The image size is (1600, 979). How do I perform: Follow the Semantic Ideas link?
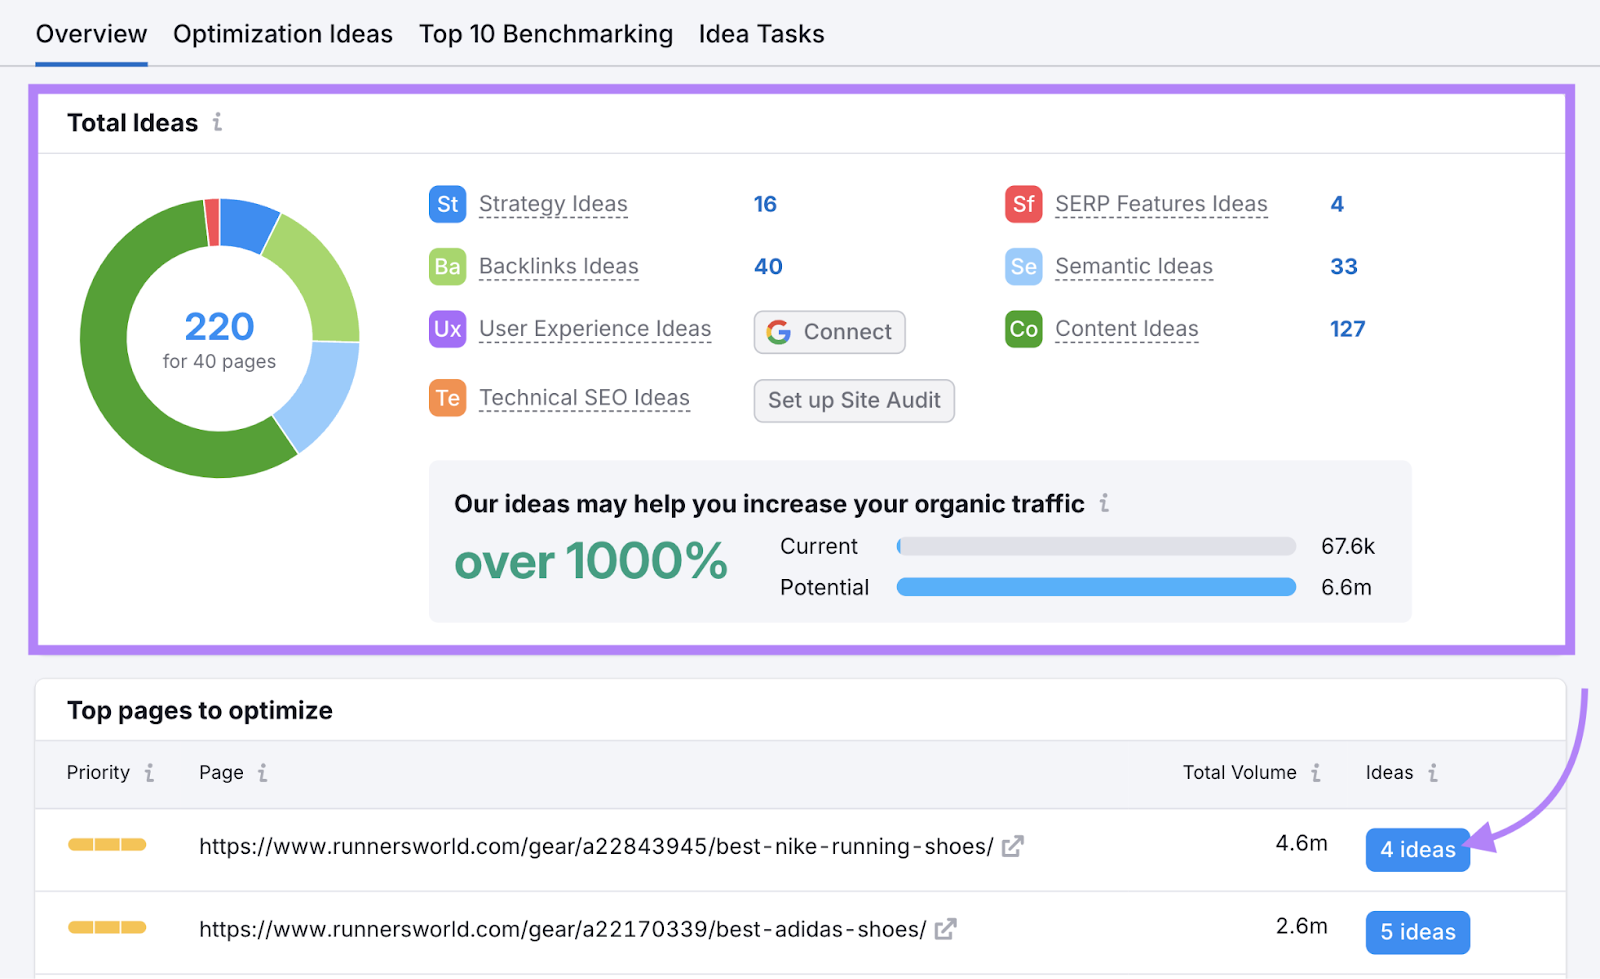[1133, 266]
